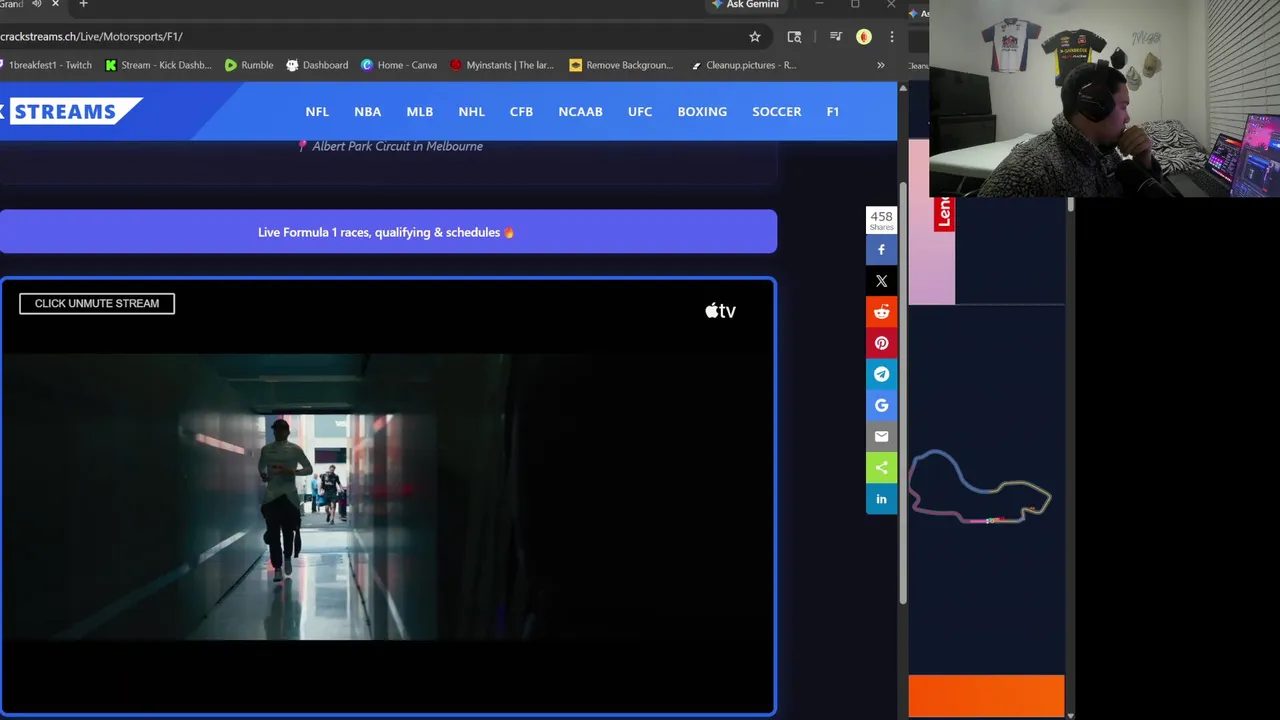Go to the MLB streams section

tap(420, 111)
